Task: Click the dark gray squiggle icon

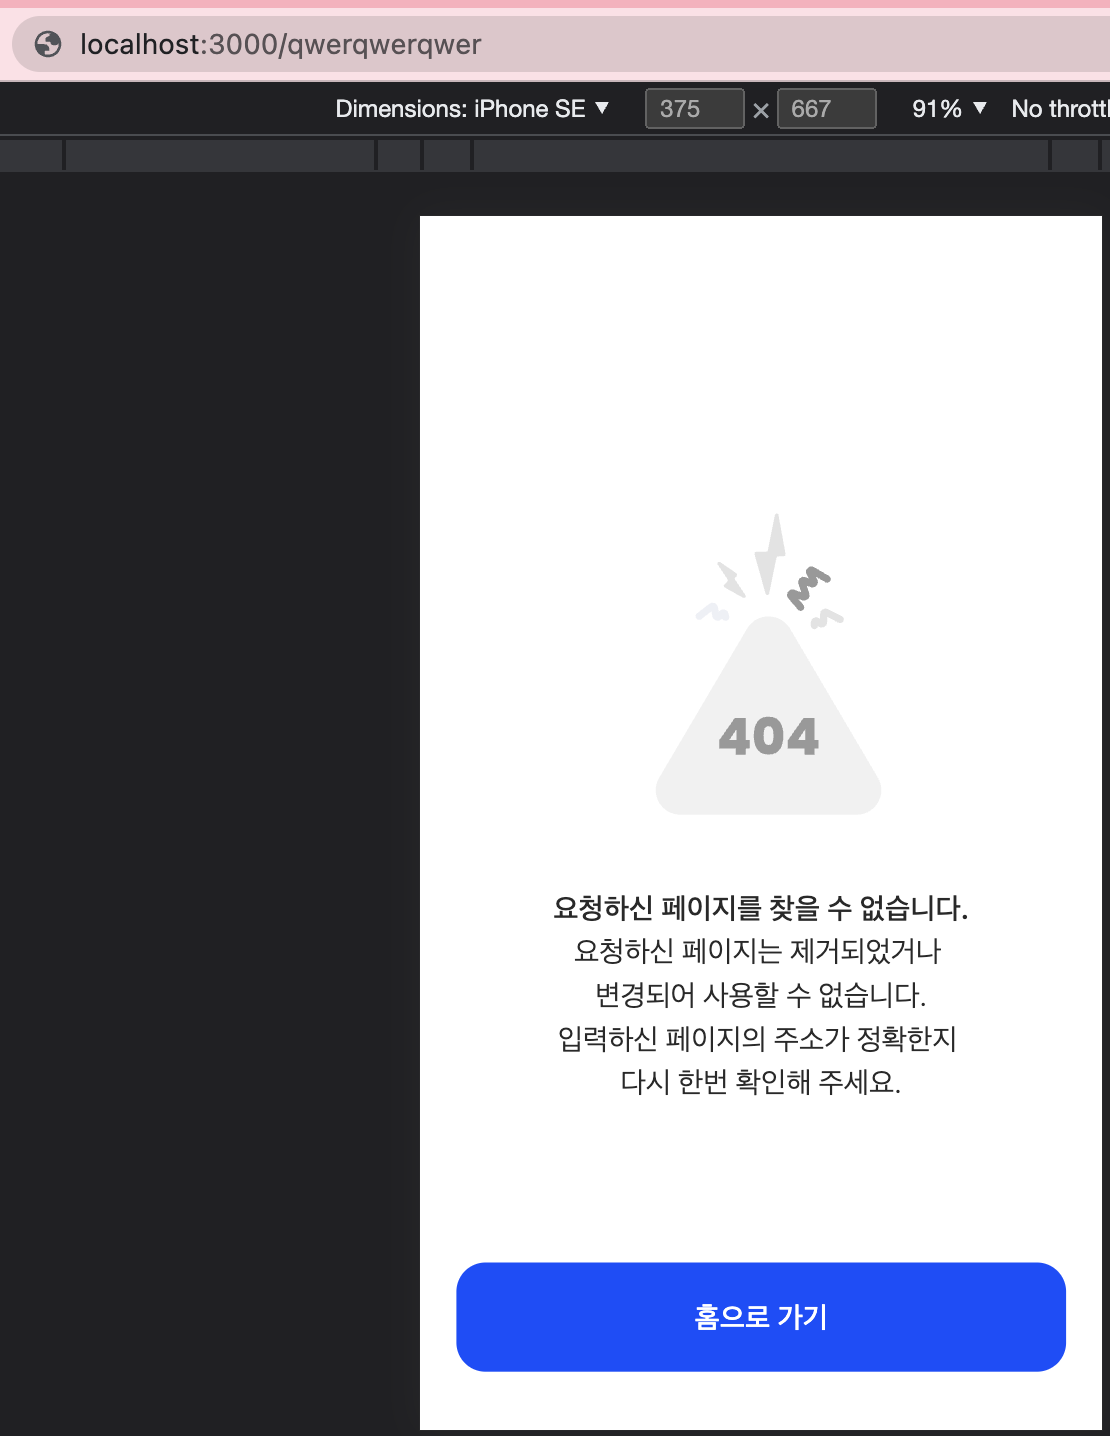Action: point(808,588)
